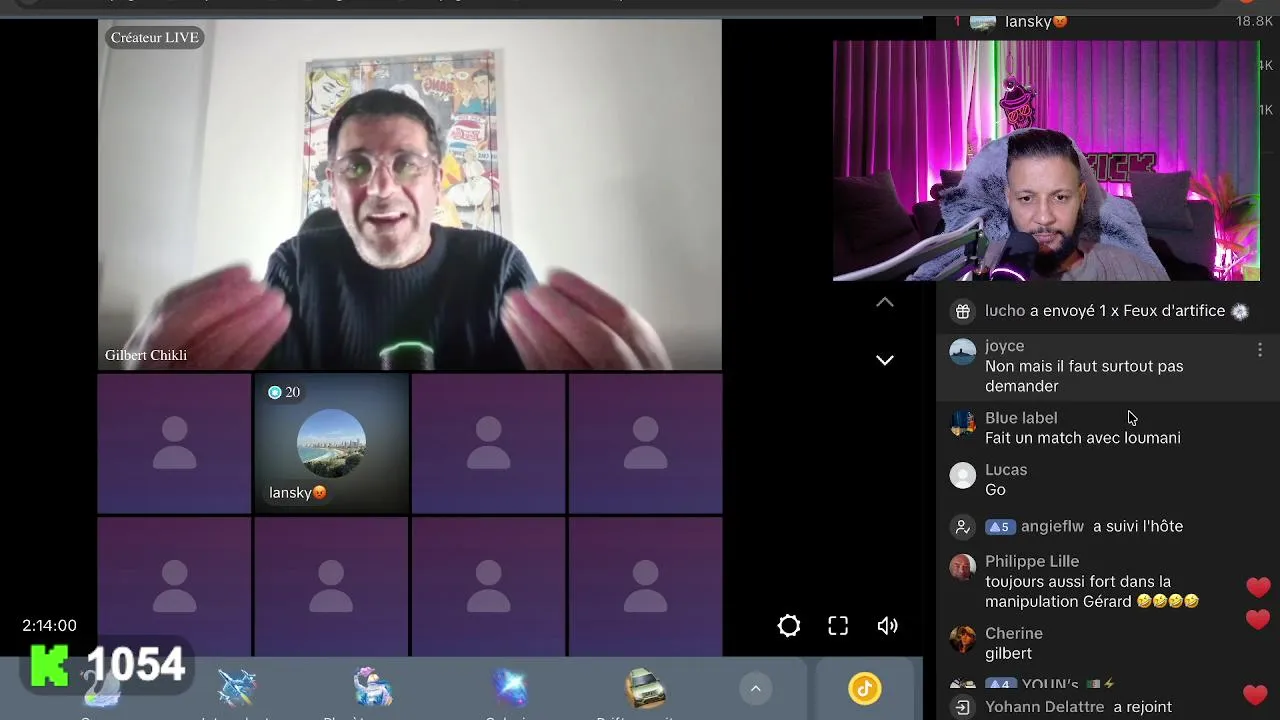Click the Créateur LIVE badge
Screen dimensions: 1280x720
(x=155, y=38)
